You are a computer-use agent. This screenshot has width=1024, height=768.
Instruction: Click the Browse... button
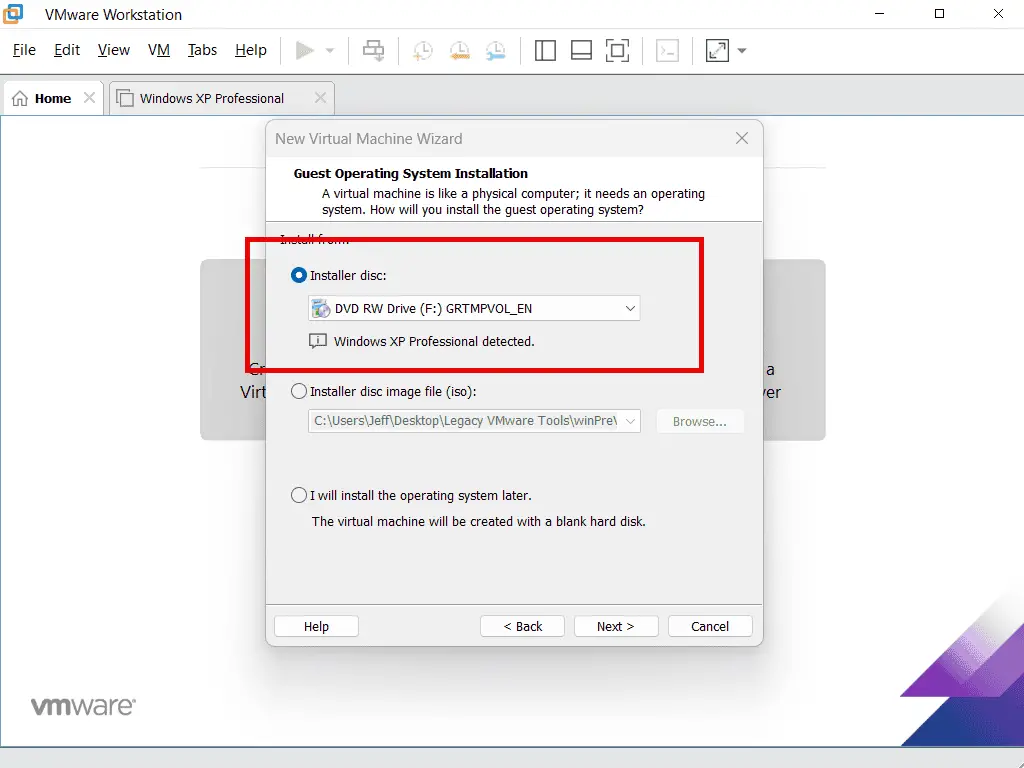click(x=699, y=422)
